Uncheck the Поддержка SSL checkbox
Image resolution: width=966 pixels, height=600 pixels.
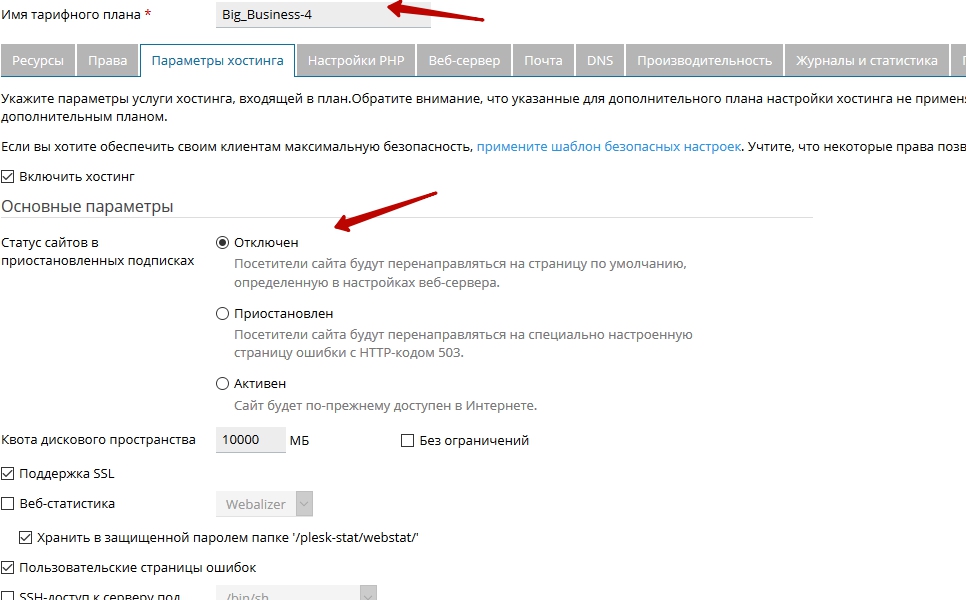click(x=9, y=473)
